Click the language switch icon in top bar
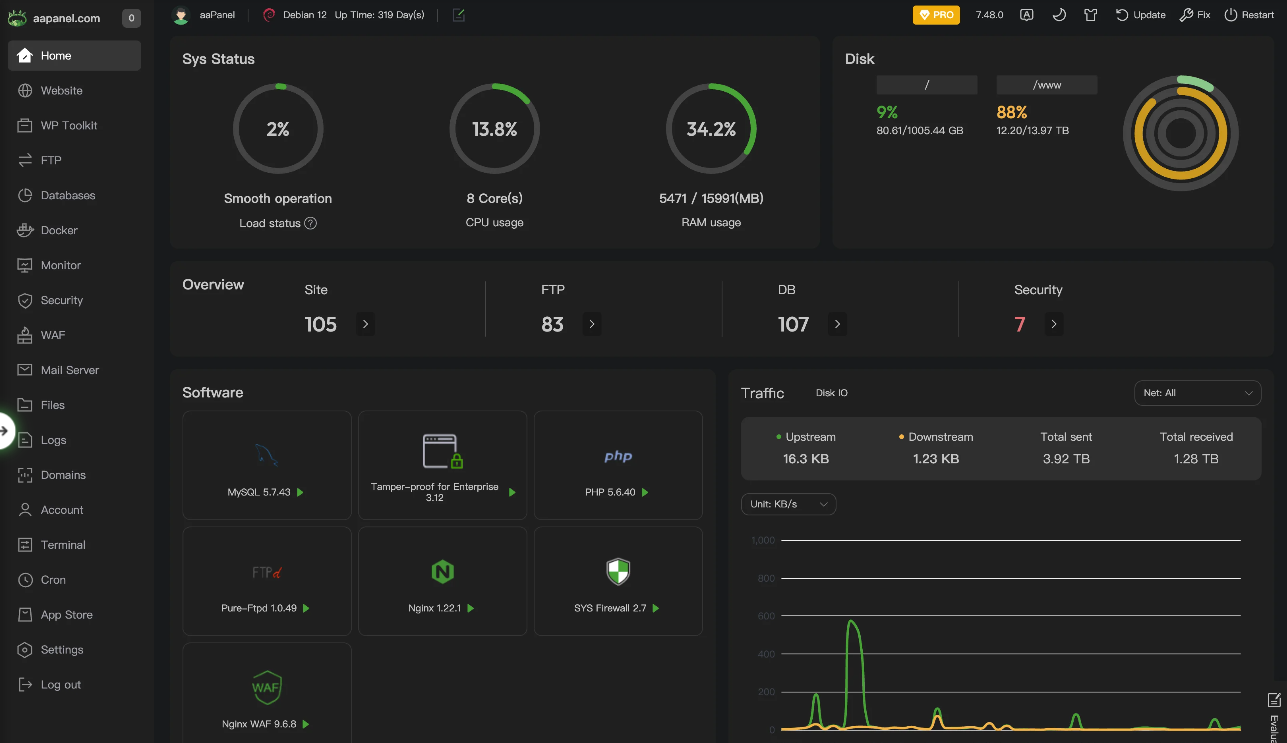This screenshot has height=743, width=1287. click(1026, 15)
